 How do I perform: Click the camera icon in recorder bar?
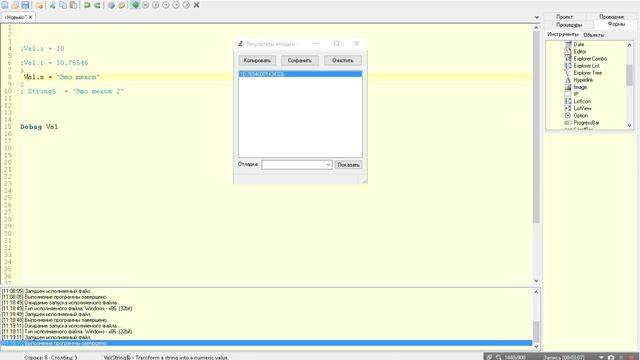611,357
